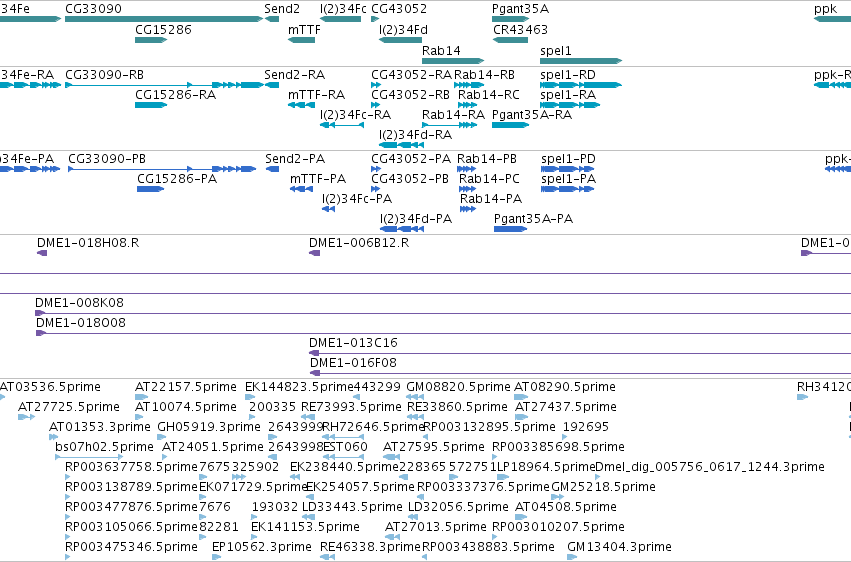The height and width of the screenshot is (562, 851).
Task: Select BAC clone DME1-013C16 label
Action: (x=353, y=342)
